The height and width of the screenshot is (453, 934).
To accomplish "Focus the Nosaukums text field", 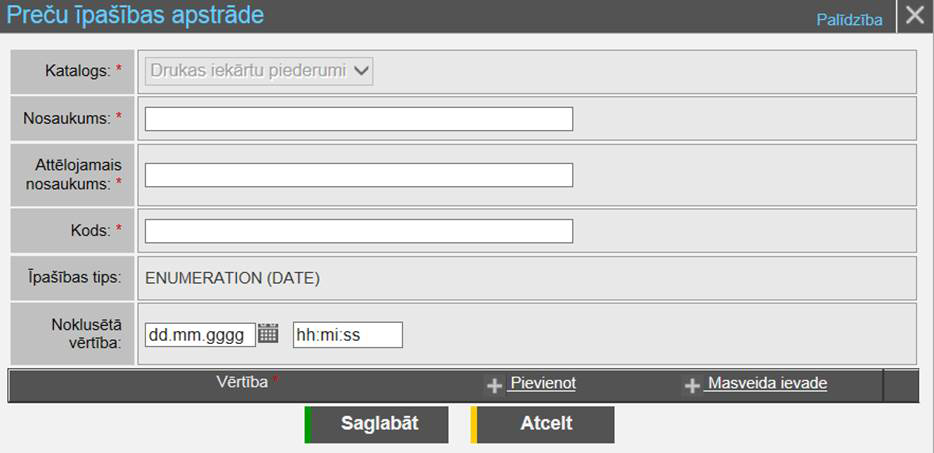I will point(358,119).
